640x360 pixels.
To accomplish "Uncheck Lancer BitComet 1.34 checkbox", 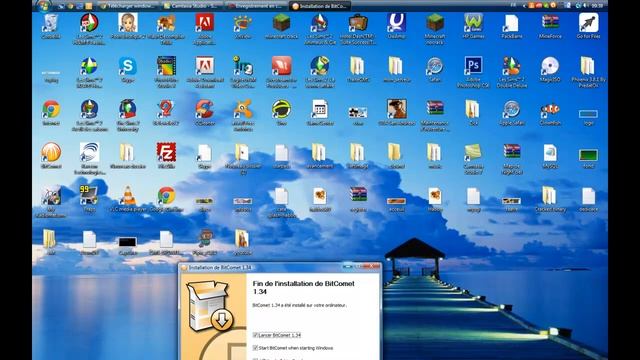I will (255, 335).
